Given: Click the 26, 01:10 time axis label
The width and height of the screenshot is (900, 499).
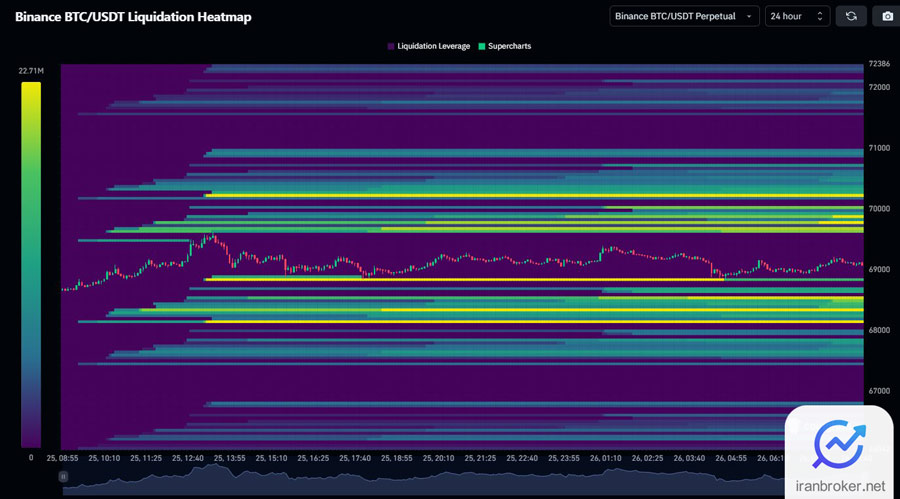Looking at the screenshot, I should click(x=606, y=458).
